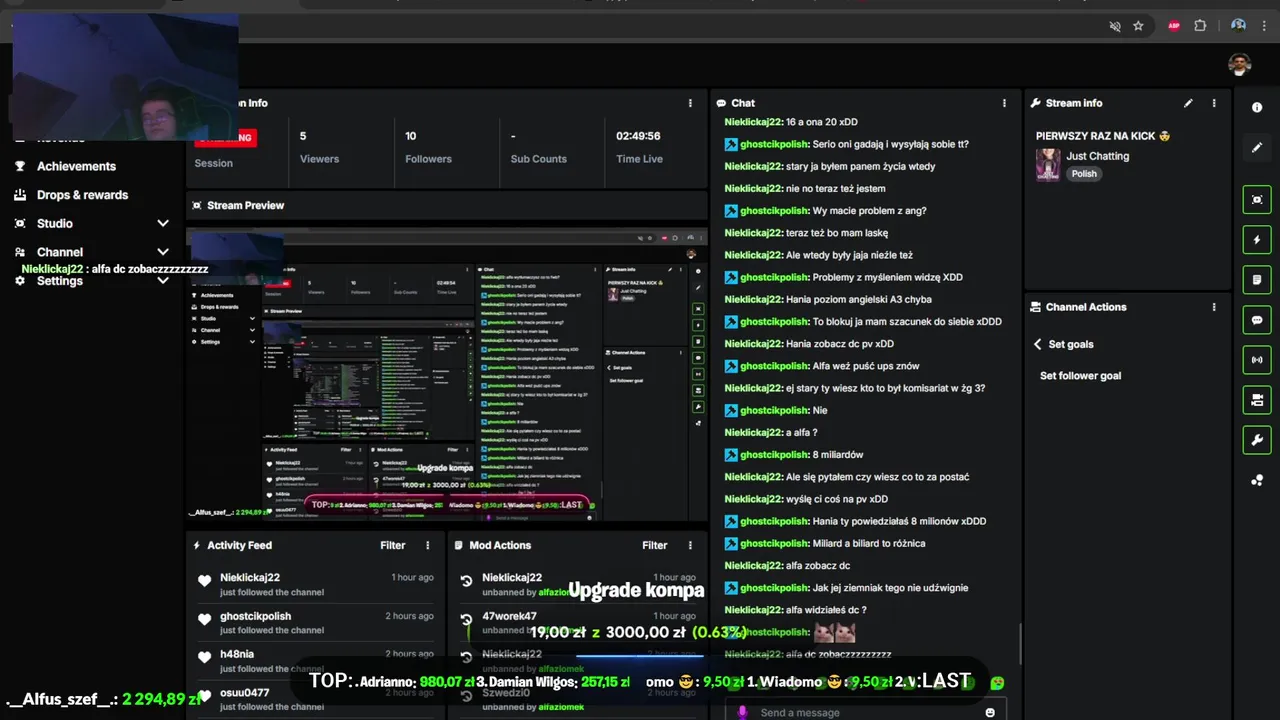Viewport: 1280px width, 720px height.
Task: Open Drops & rewards in the sidebar
Action: (82, 195)
